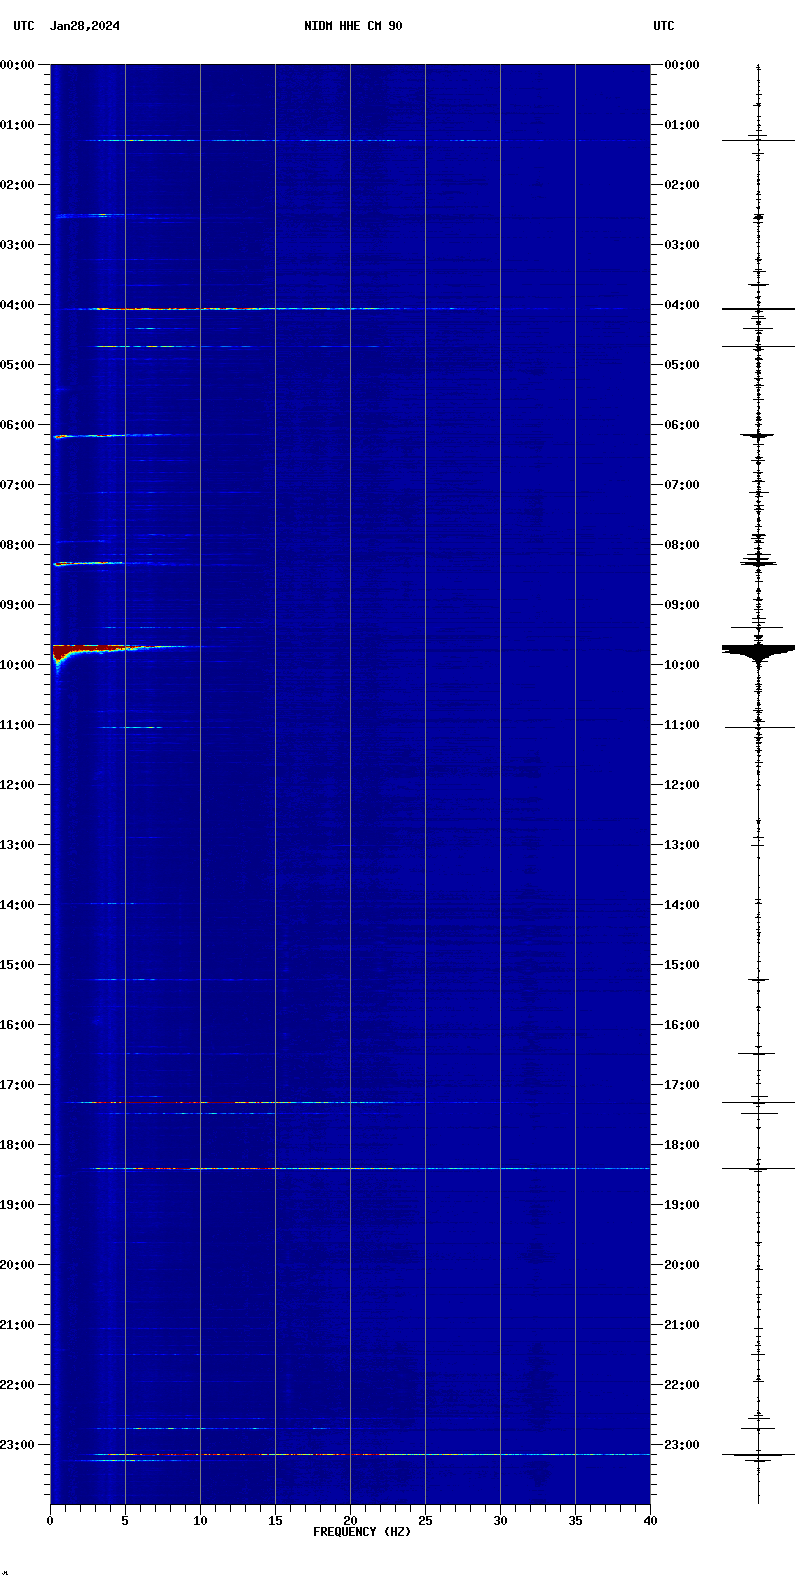Select the Jan28,2024 date label
Viewport: 802px width, 1584px height.
tap(85, 26)
